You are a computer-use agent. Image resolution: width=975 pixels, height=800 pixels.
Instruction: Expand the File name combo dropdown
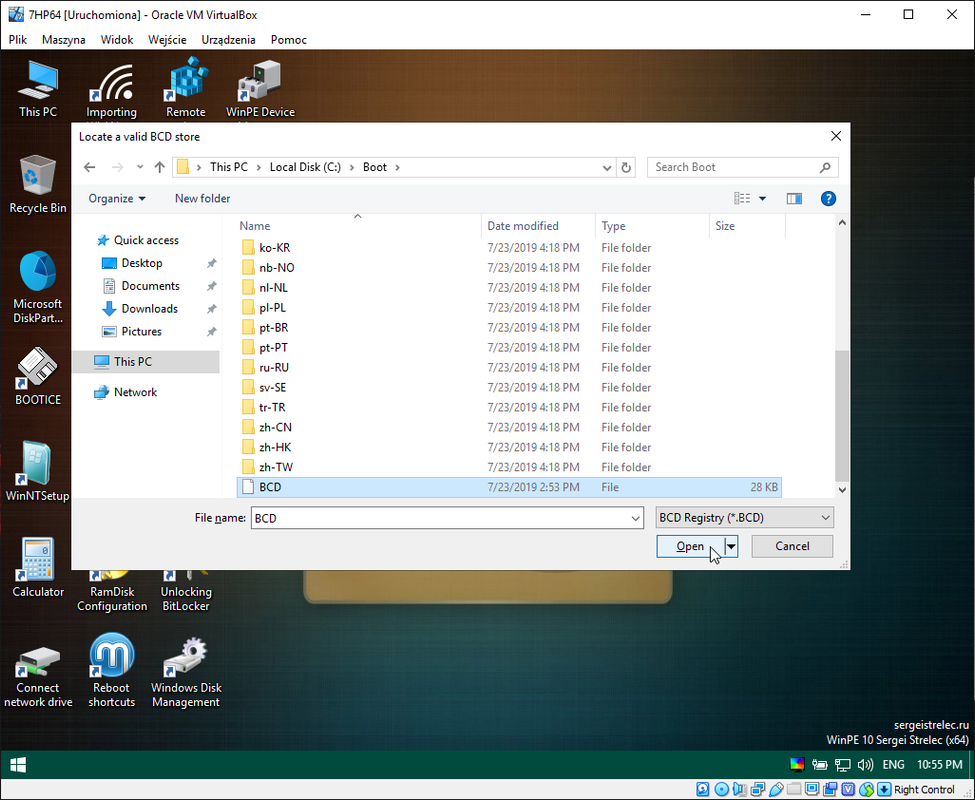(x=635, y=518)
